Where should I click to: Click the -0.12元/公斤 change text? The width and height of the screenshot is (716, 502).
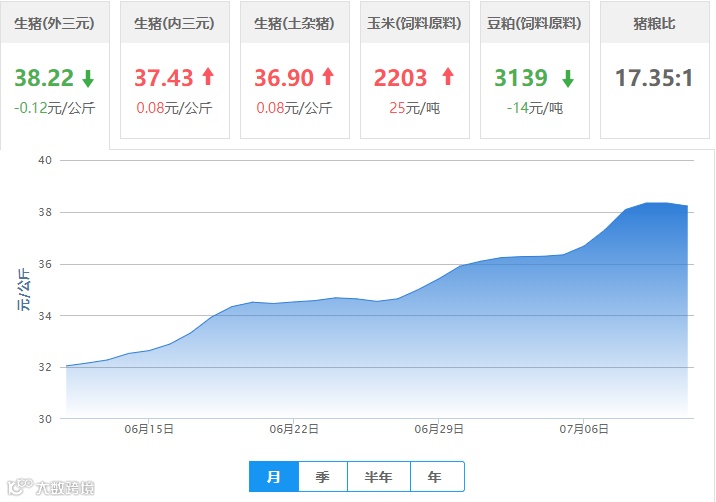pos(55,108)
